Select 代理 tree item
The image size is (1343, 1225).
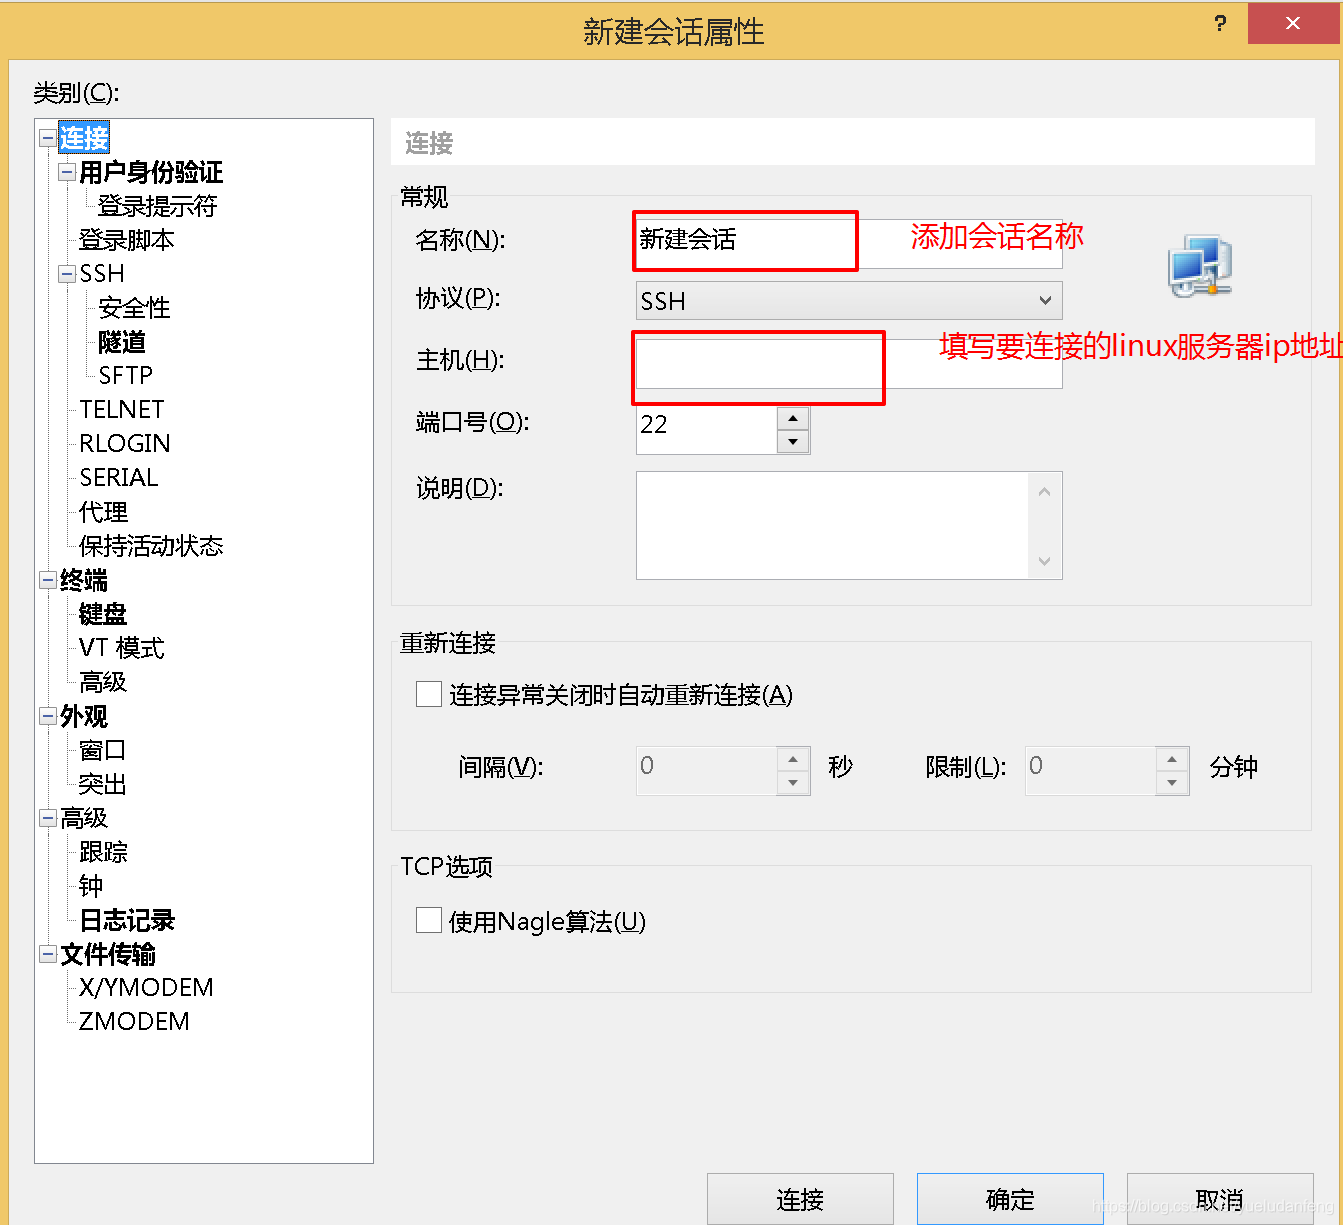pos(104,512)
